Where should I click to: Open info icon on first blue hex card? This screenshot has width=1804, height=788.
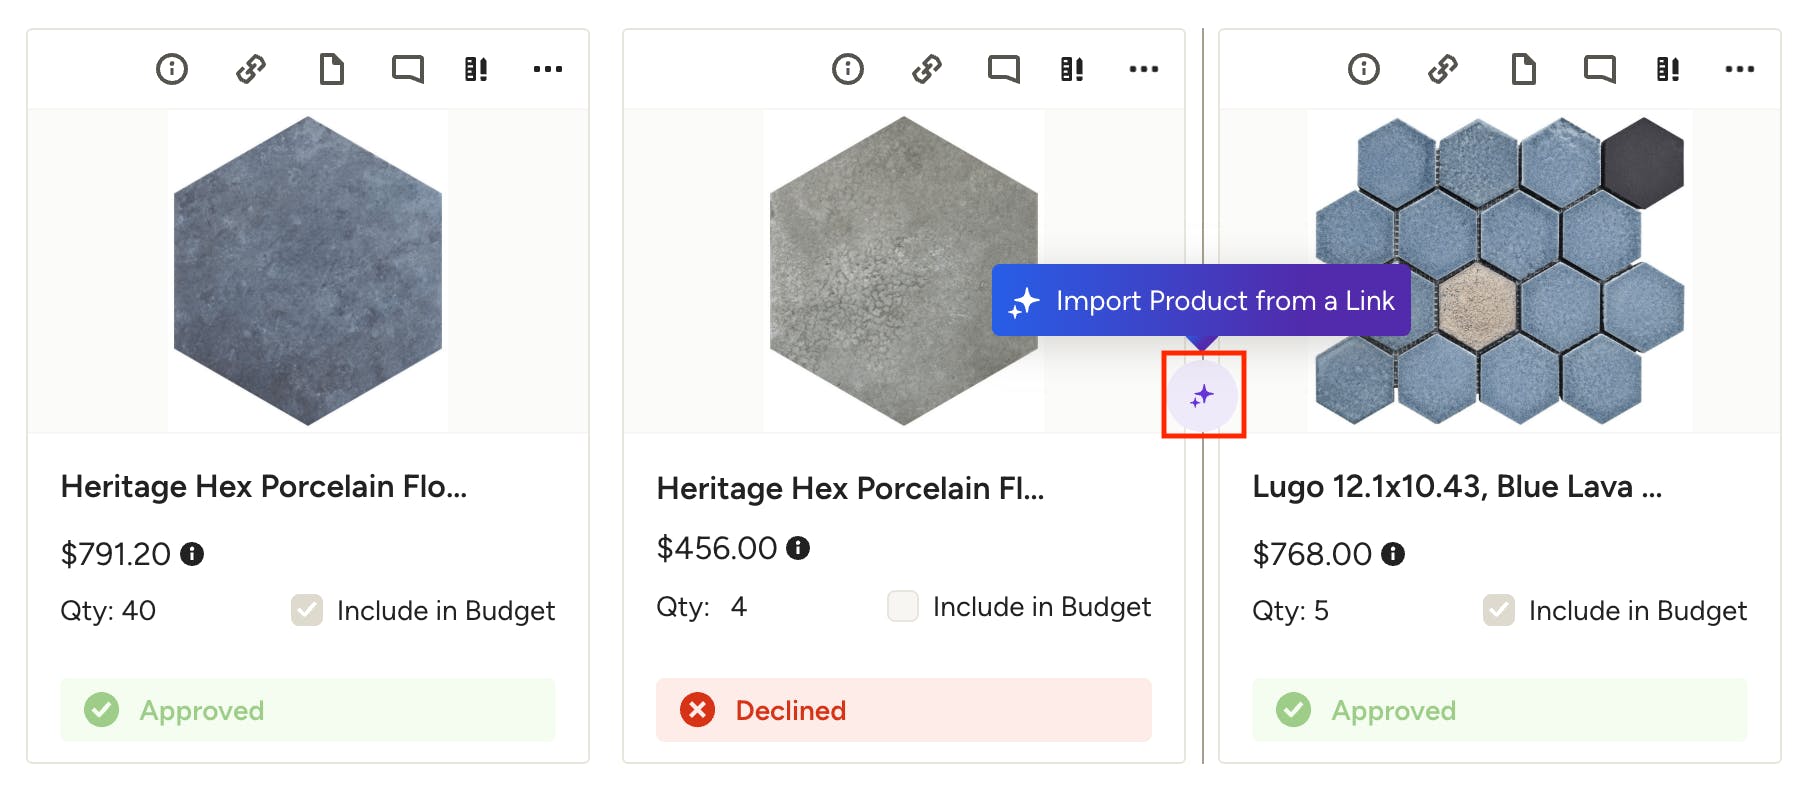click(172, 69)
